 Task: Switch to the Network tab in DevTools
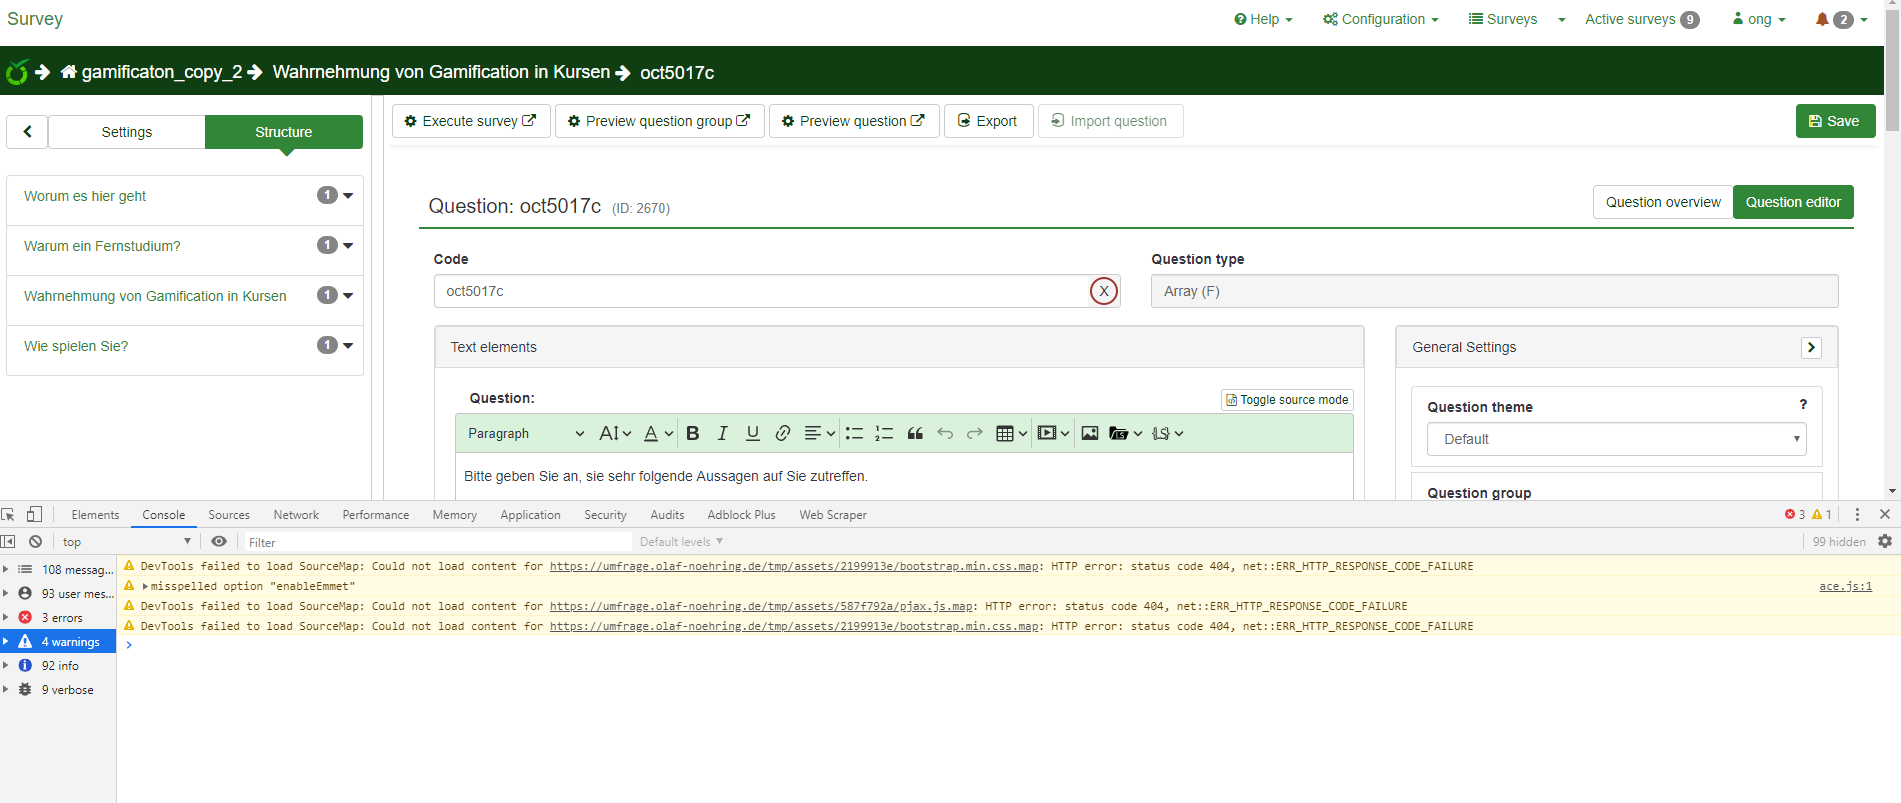click(x=296, y=515)
